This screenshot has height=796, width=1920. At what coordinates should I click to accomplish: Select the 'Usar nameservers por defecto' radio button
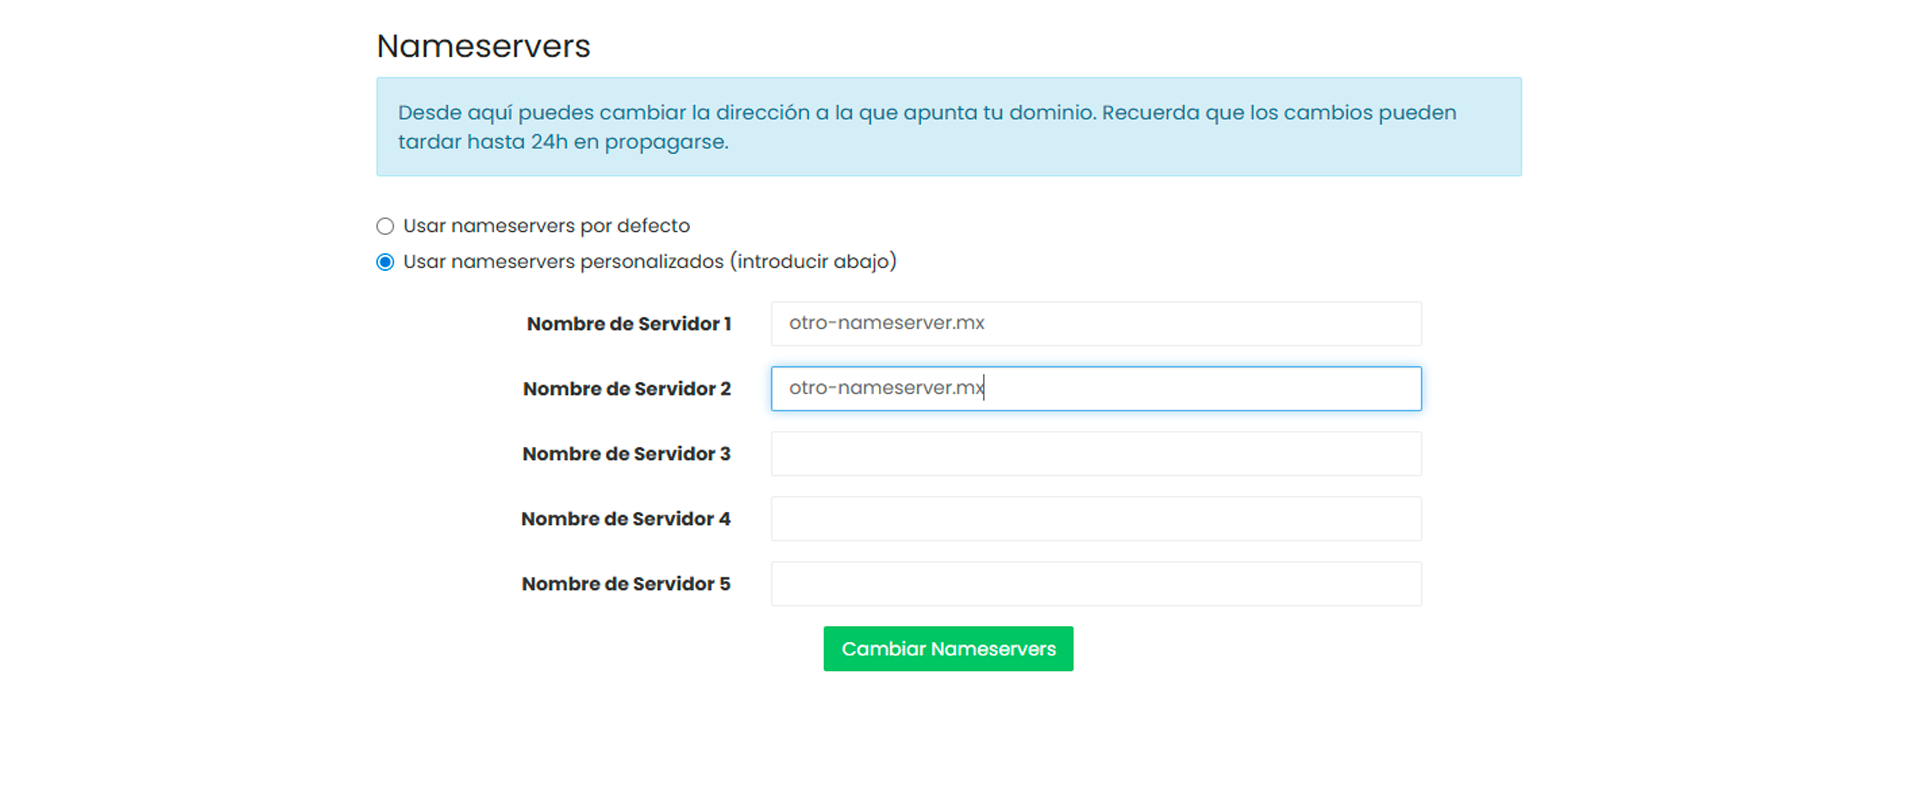coord(385,226)
